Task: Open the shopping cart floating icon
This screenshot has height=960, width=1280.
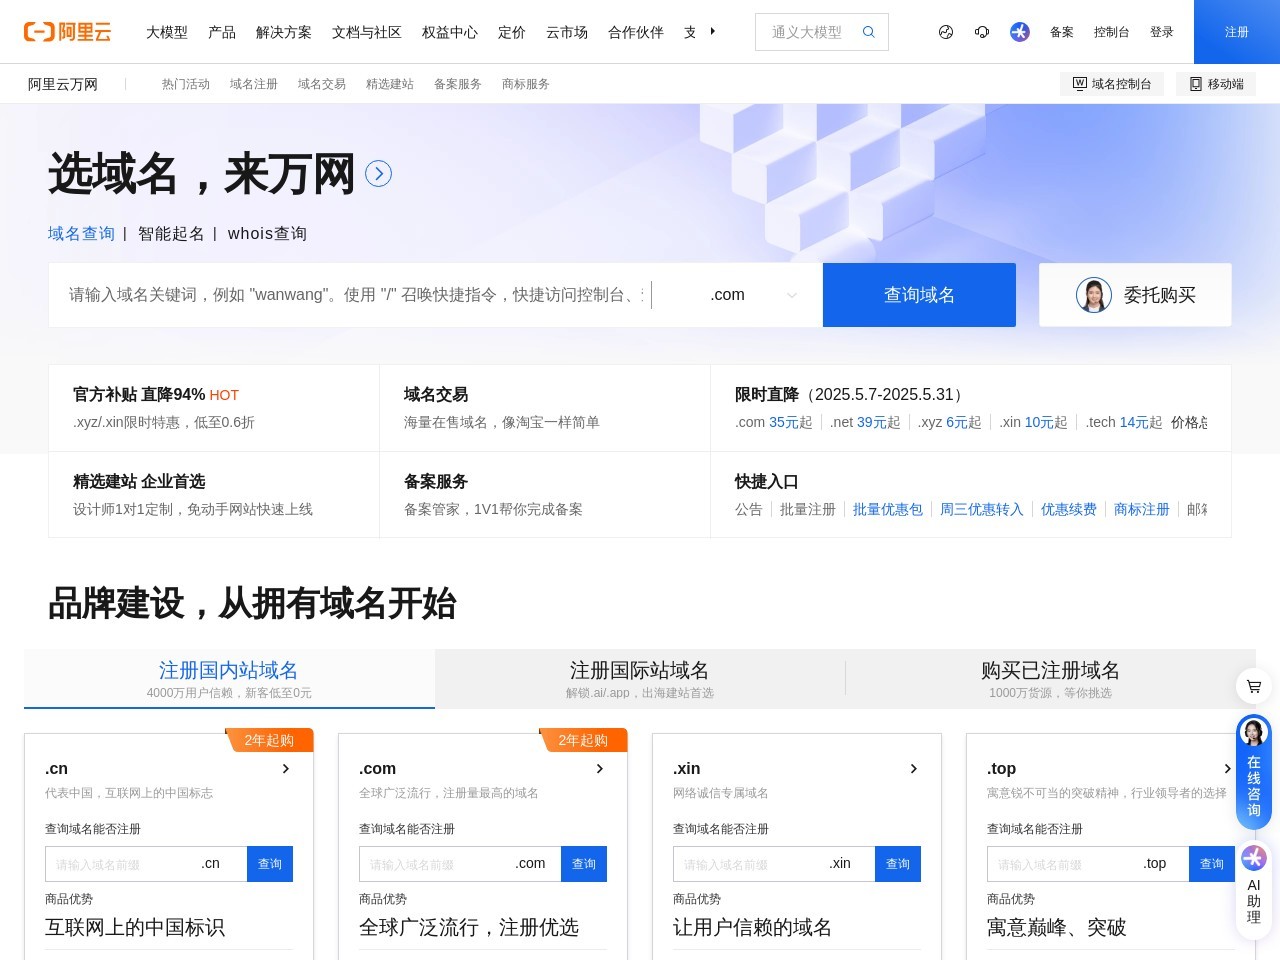Action: [1254, 686]
